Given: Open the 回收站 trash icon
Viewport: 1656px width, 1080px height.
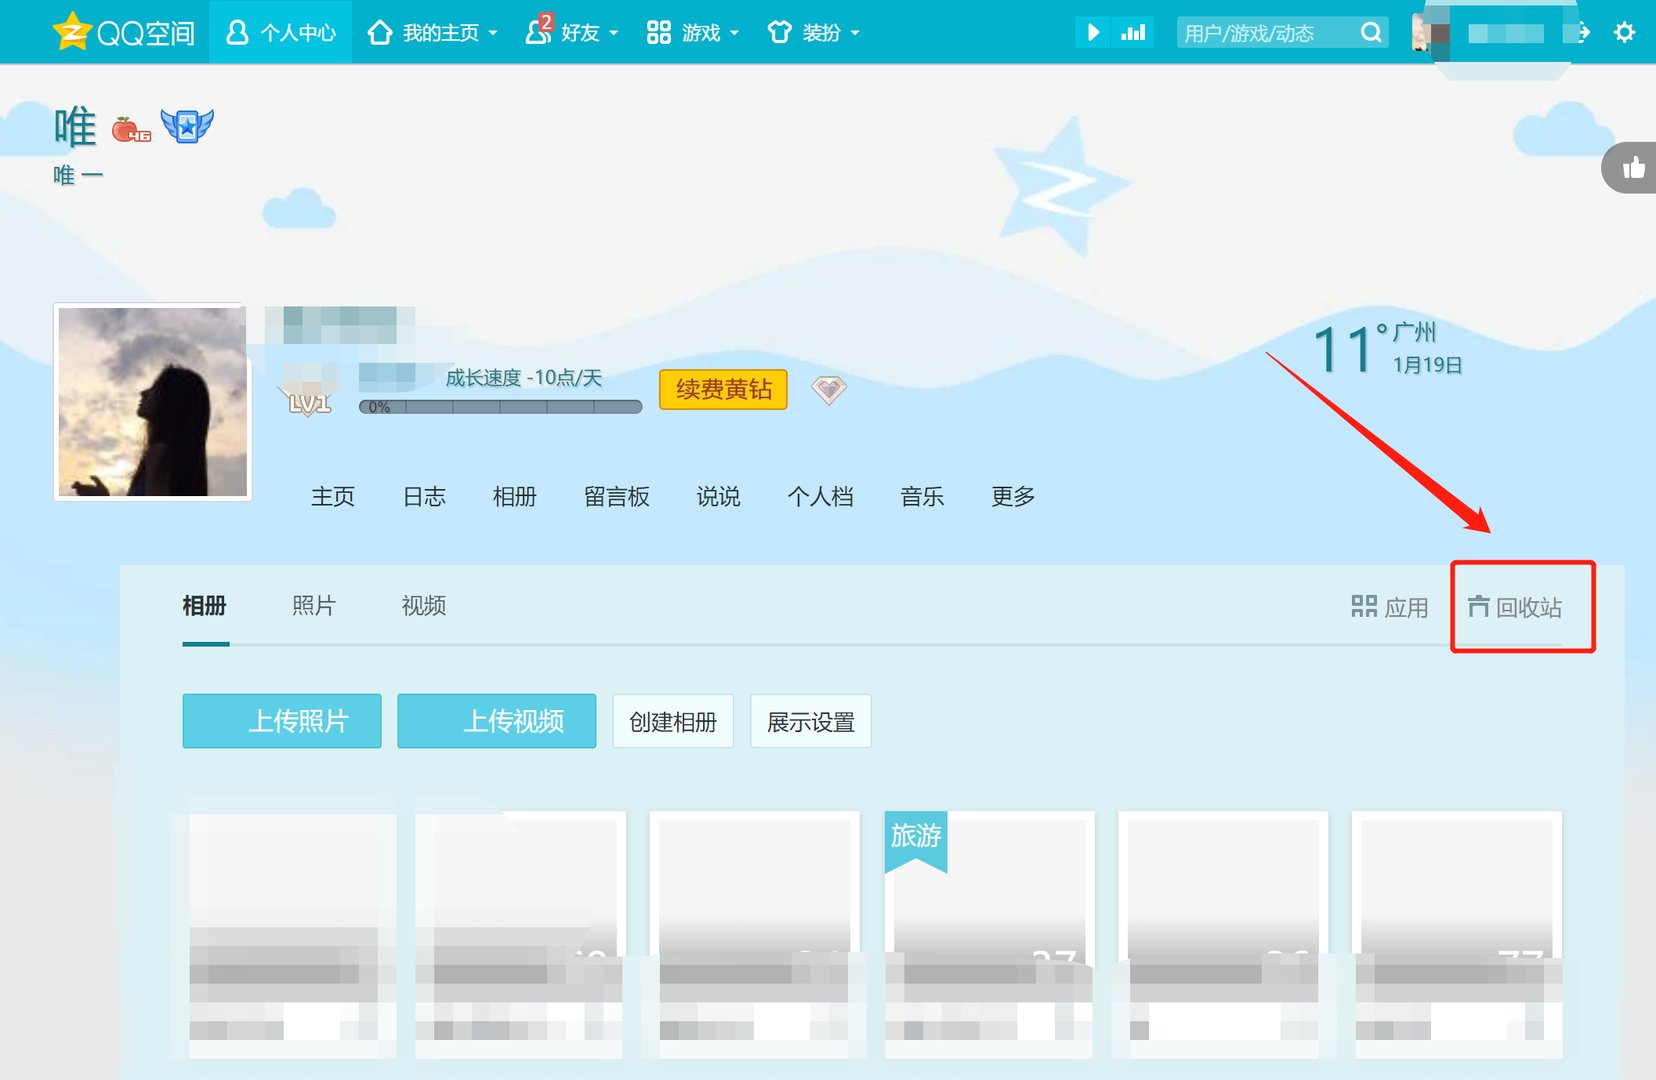Looking at the screenshot, I should tap(1479, 606).
